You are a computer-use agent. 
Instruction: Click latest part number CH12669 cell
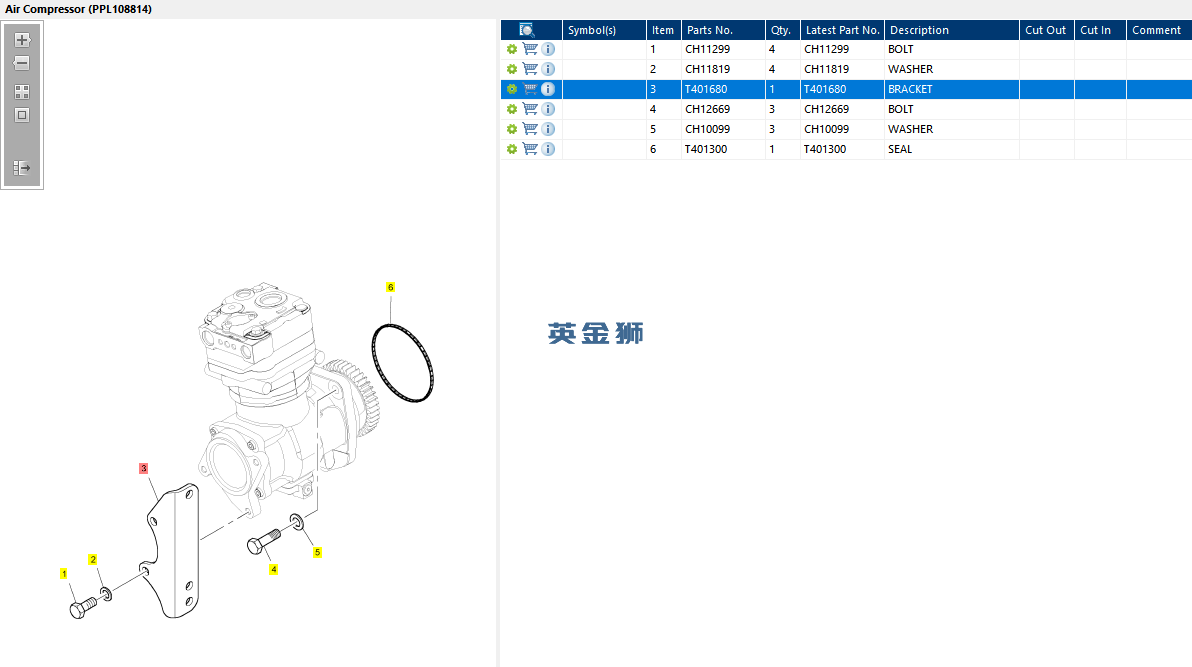coord(842,110)
